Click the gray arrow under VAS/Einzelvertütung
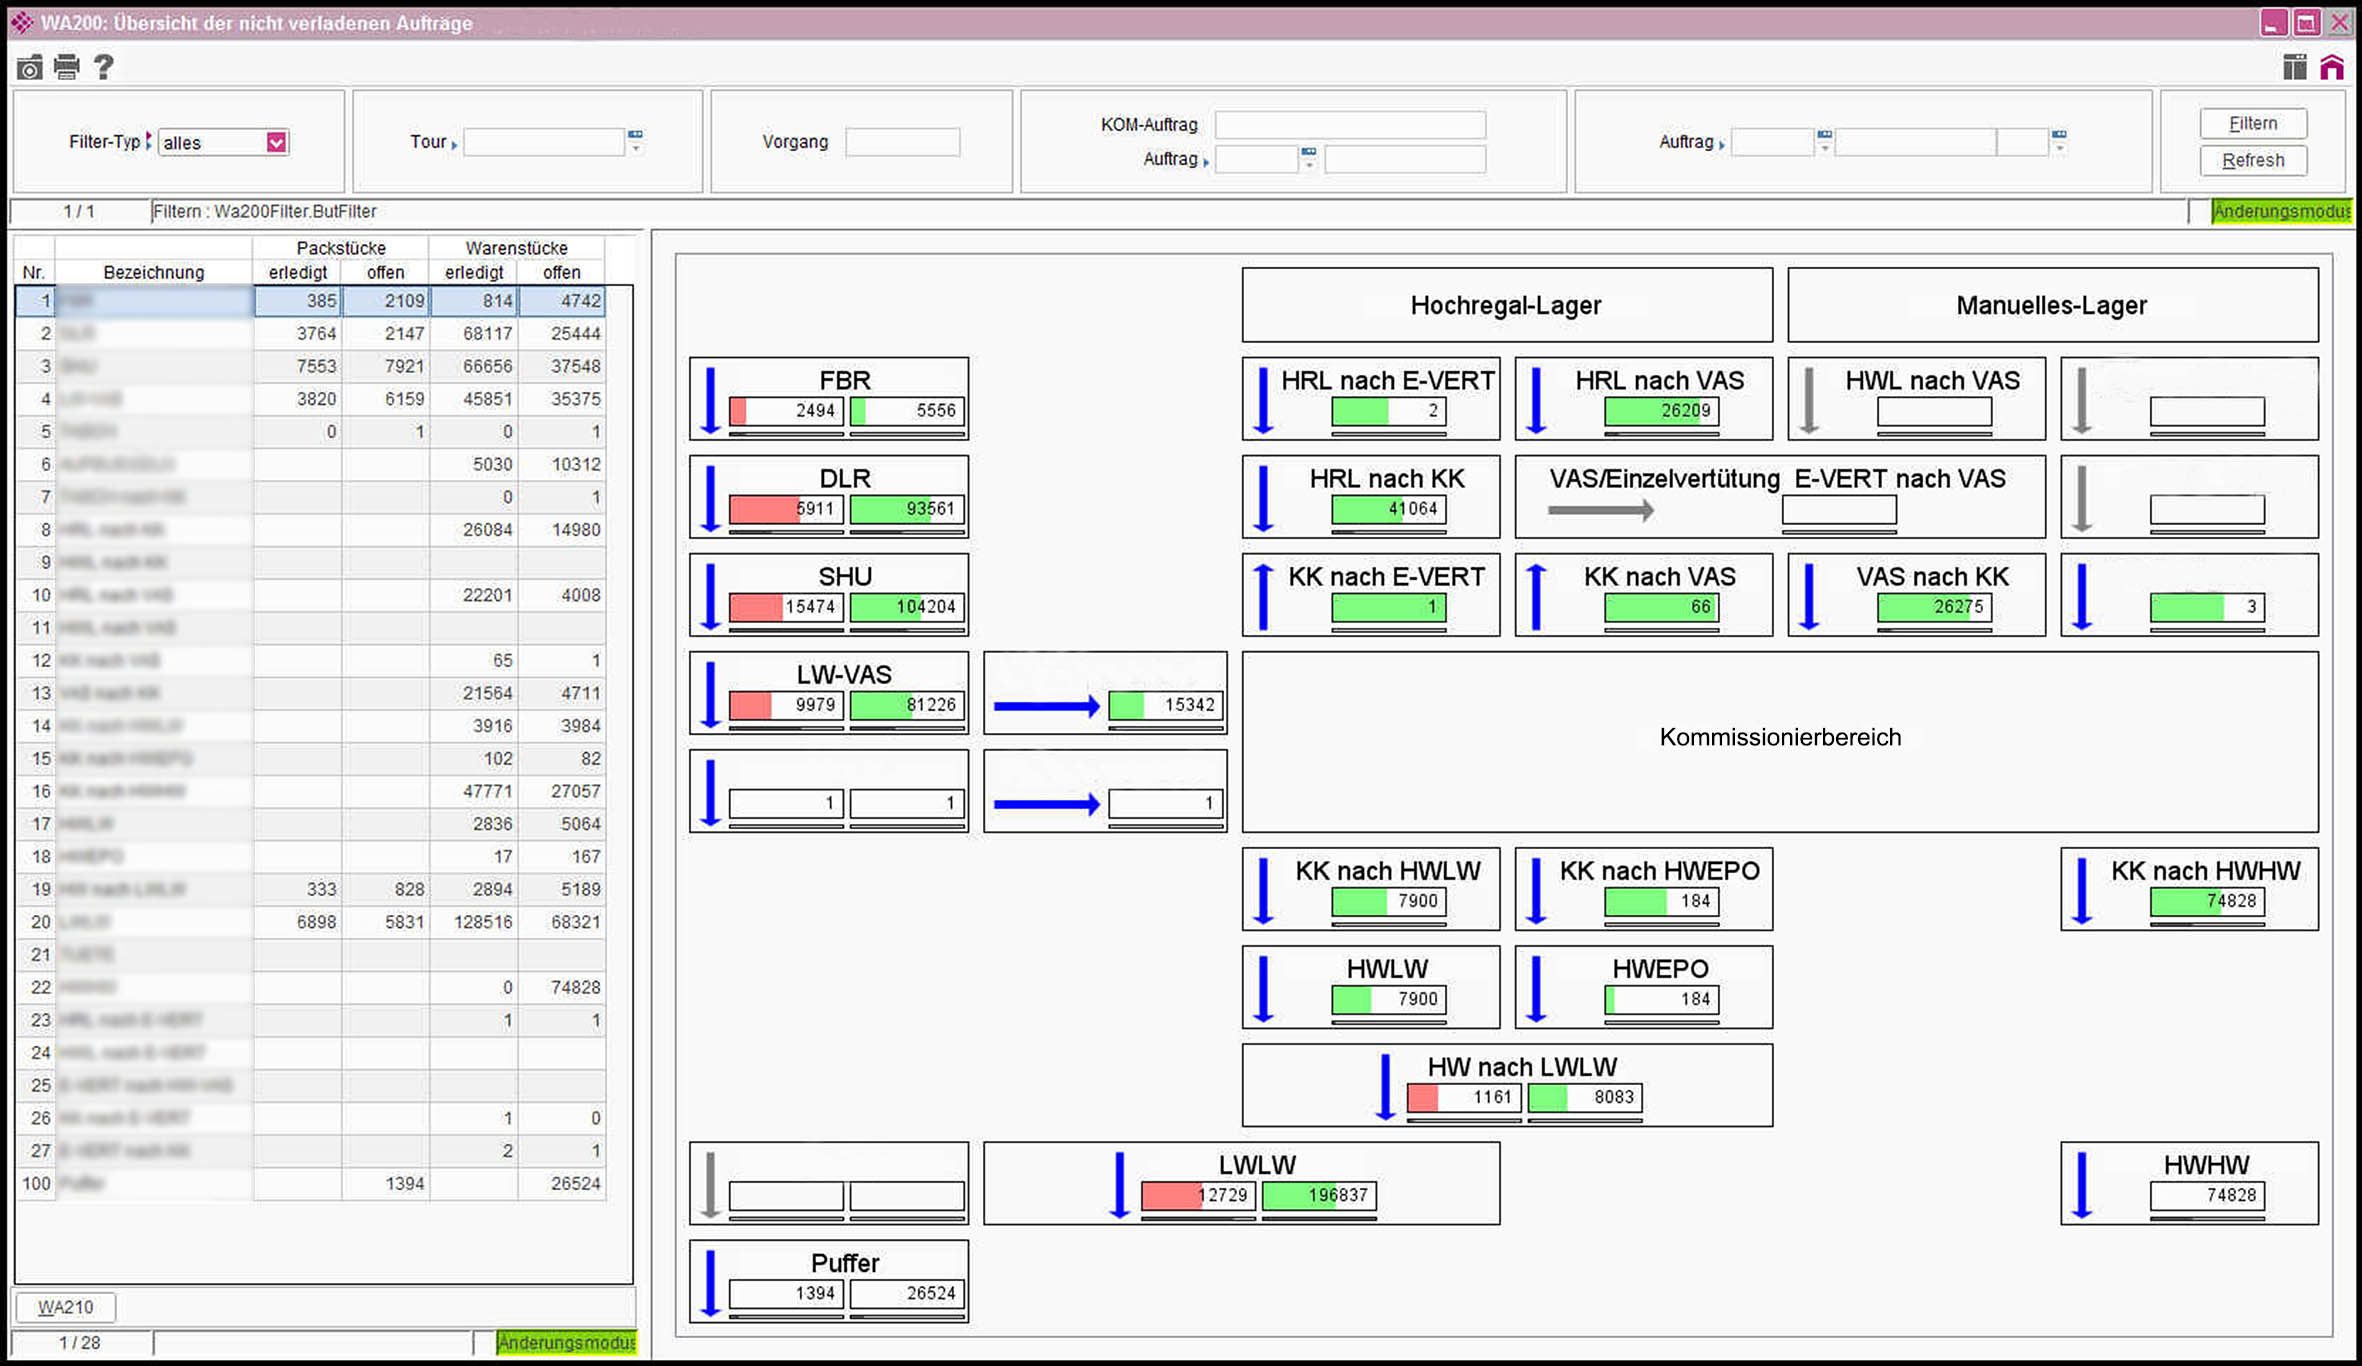Viewport: 2362px width, 1366px height. pos(1600,510)
